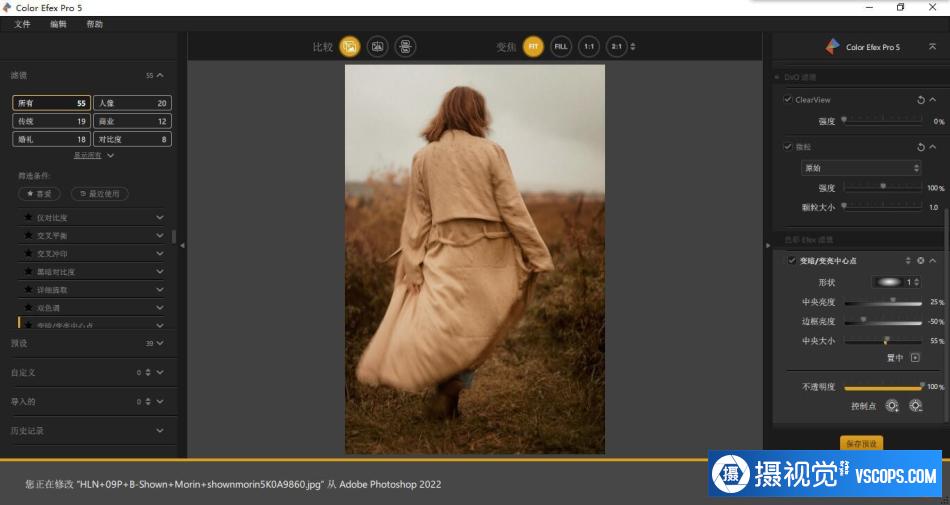Select the single-image compare view icon
950x505 pixels.
(350, 47)
